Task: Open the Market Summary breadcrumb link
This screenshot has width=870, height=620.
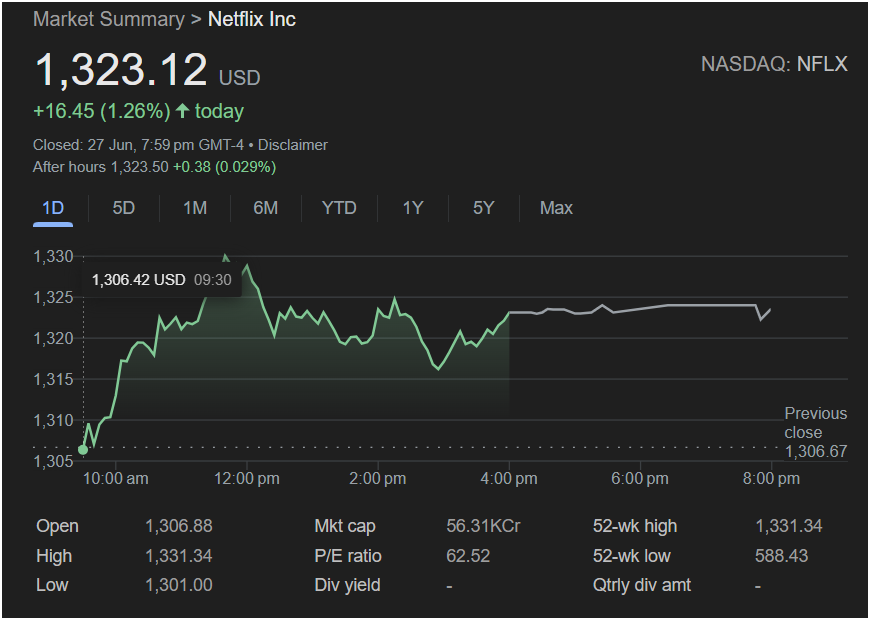Action: [x=109, y=19]
